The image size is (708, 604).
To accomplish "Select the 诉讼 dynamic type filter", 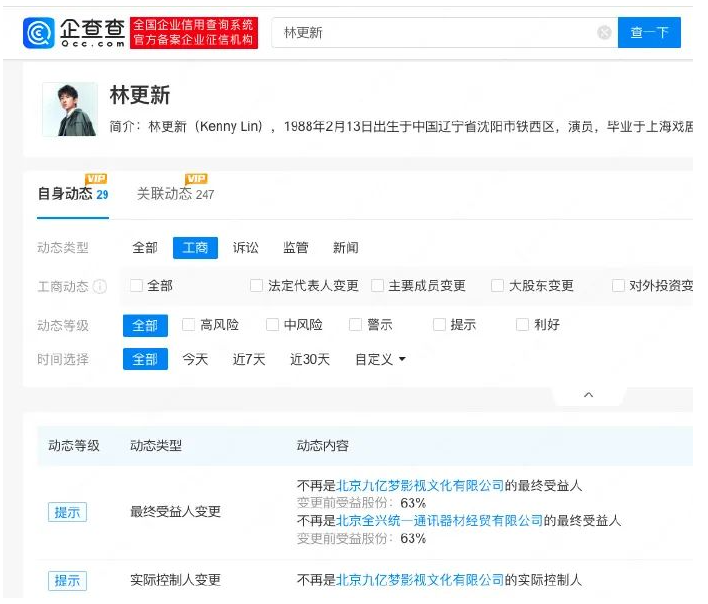I will tap(246, 248).
